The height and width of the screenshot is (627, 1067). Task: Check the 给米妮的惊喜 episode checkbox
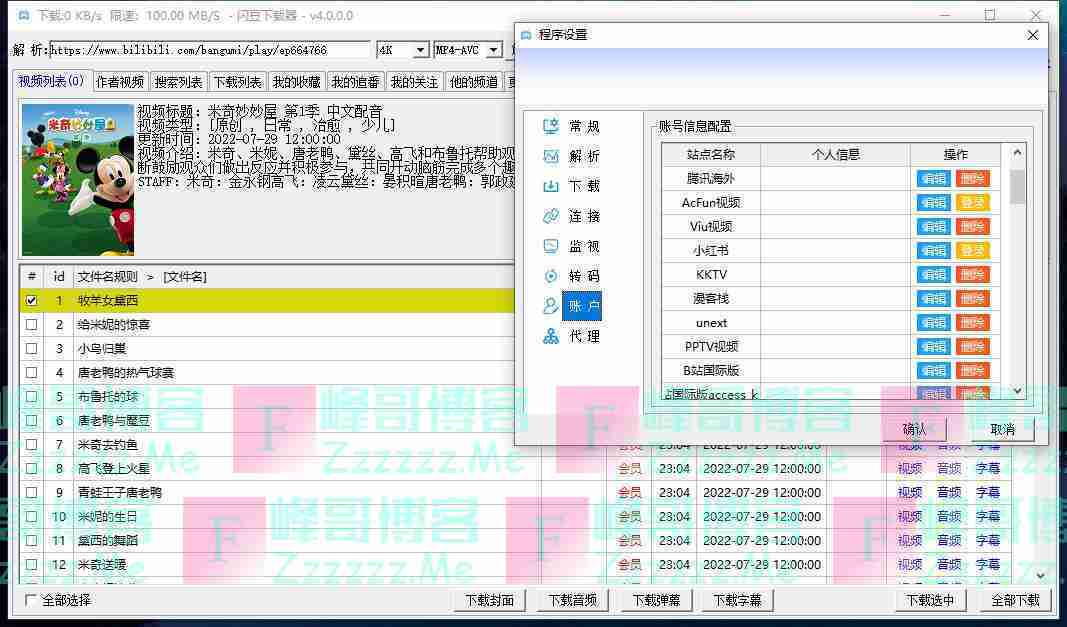[32, 324]
